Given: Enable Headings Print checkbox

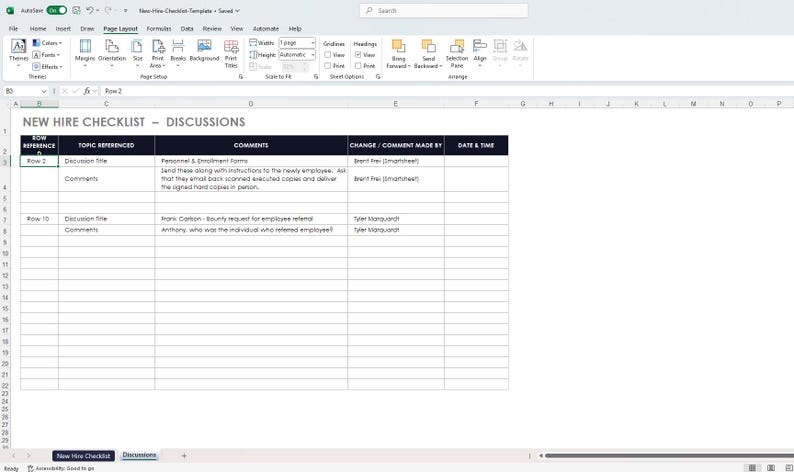Looking at the screenshot, I should click(x=358, y=66).
